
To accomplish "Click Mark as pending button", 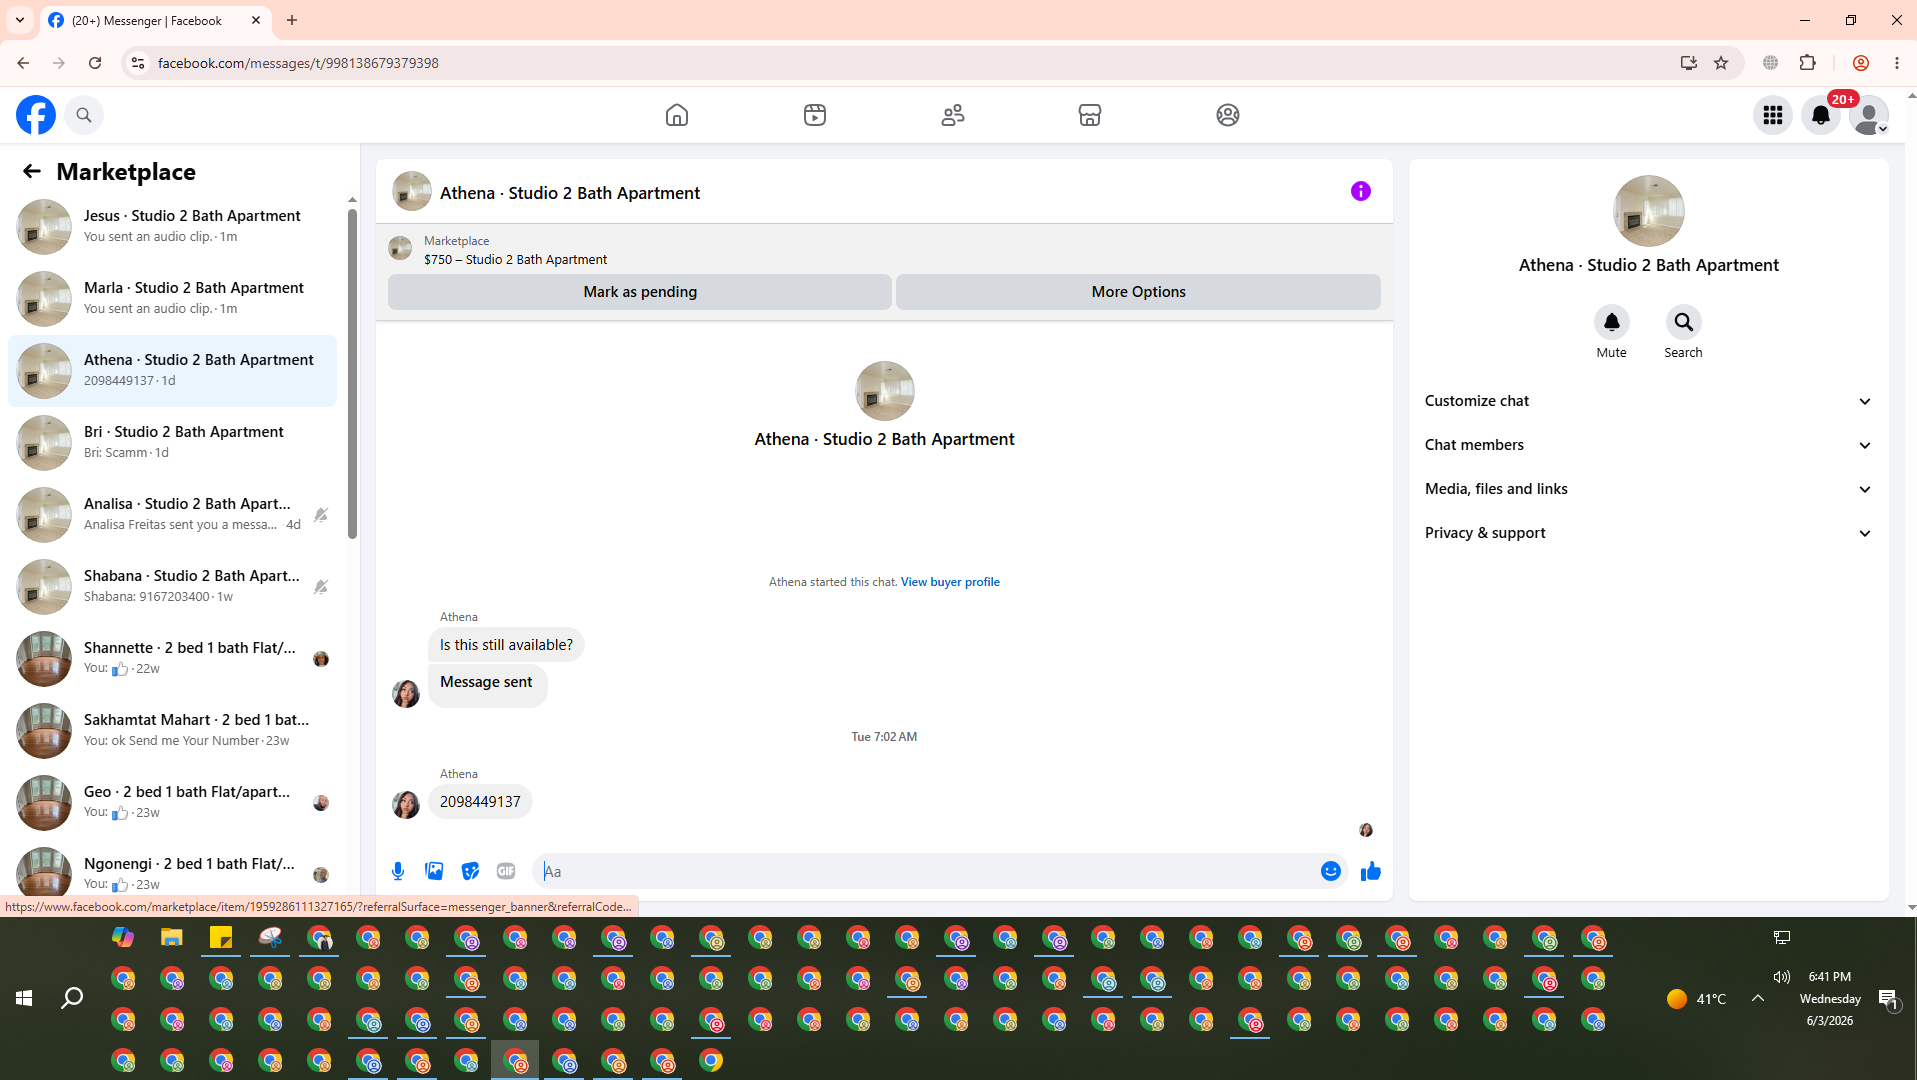I will [640, 292].
